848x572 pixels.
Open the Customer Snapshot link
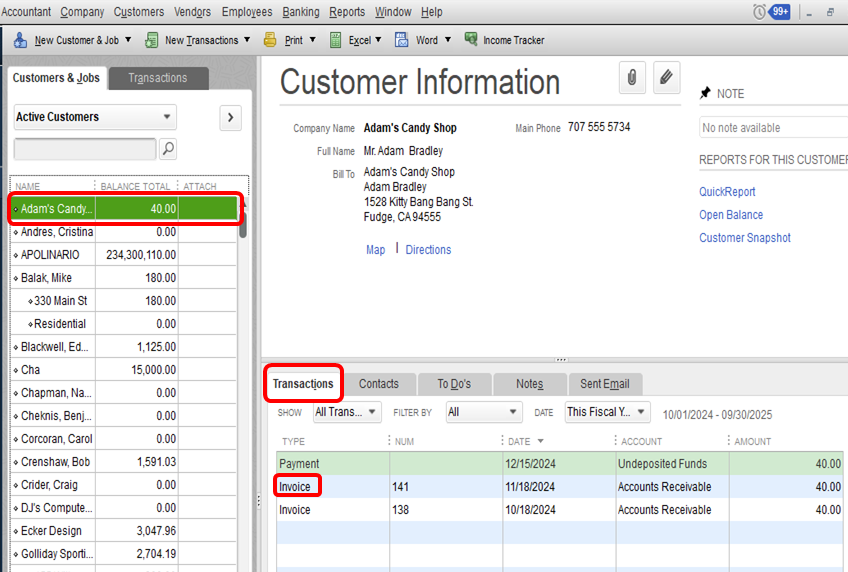click(x=744, y=238)
